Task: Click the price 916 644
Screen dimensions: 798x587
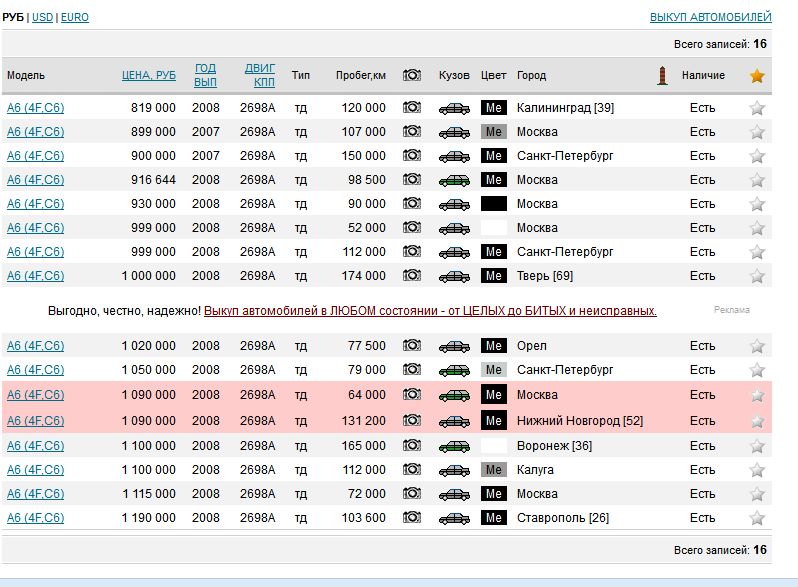Action: tap(153, 179)
